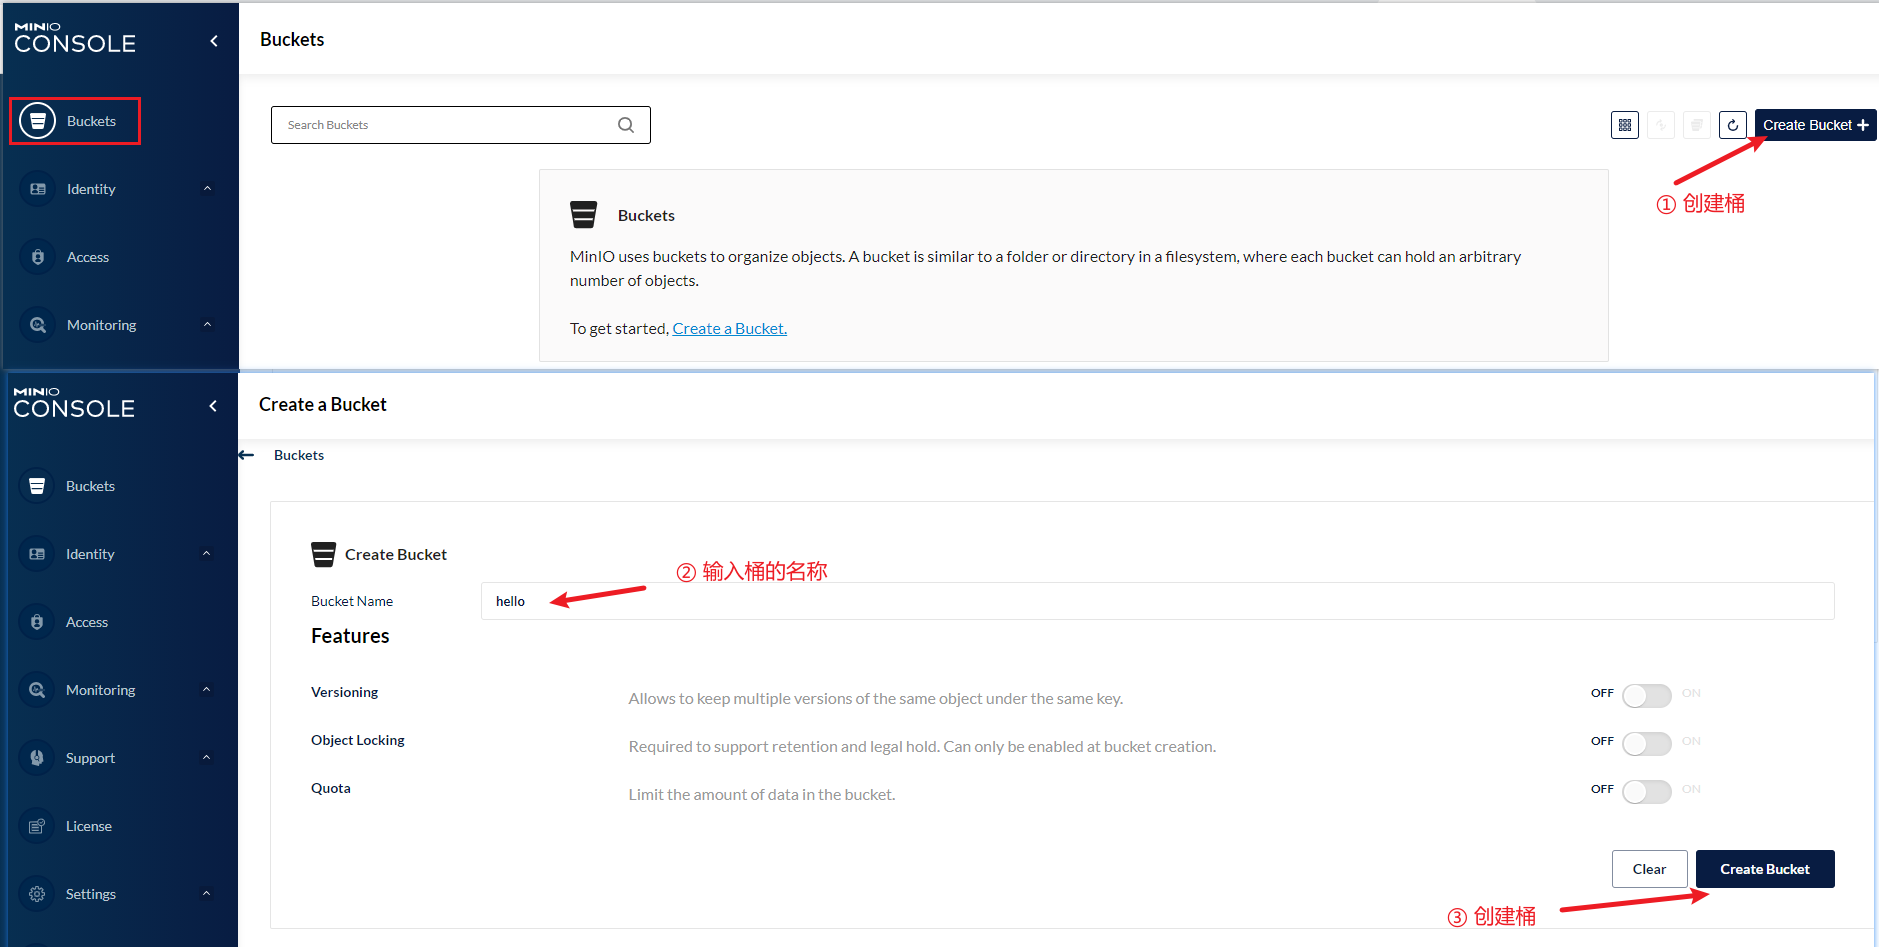Screen dimensions: 1879x947
Task: Click the 'Features' heading
Action: click(350, 636)
